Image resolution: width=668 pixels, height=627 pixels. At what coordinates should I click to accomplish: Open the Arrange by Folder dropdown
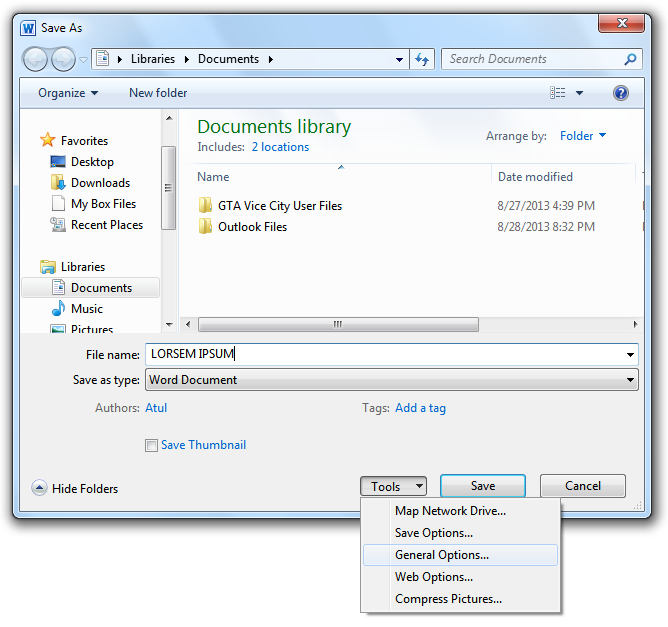coord(583,135)
